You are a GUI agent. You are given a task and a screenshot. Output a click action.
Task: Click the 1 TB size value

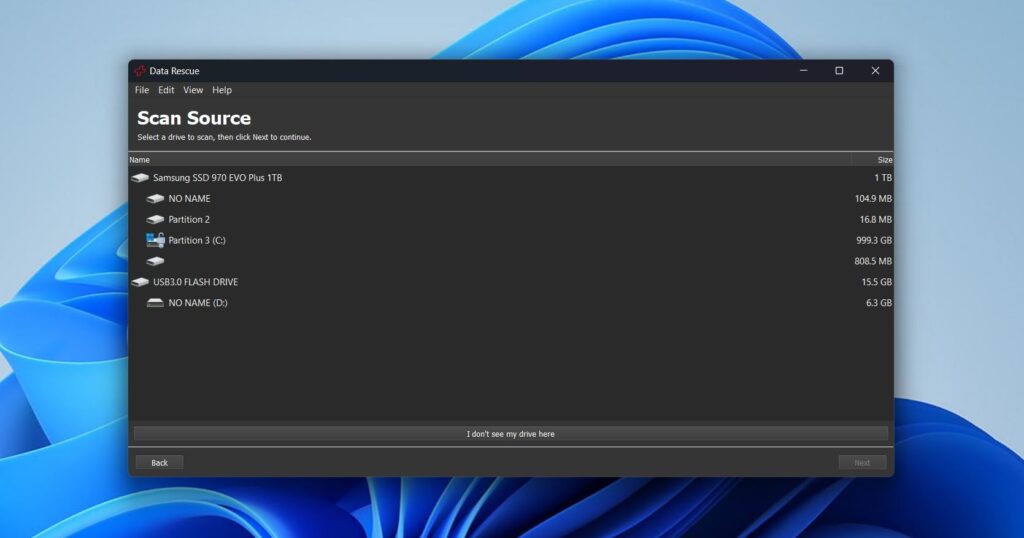pyautogui.click(x=883, y=178)
